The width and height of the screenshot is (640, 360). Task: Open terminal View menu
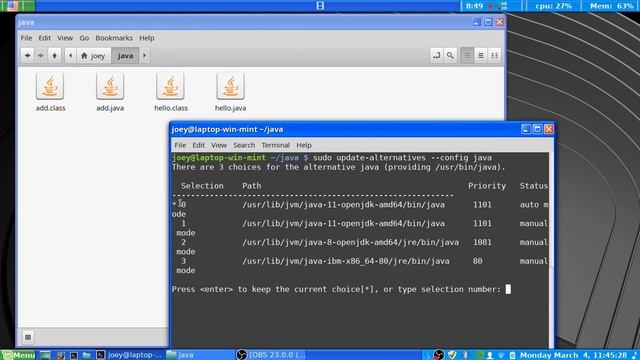click(x=219, y=145)
